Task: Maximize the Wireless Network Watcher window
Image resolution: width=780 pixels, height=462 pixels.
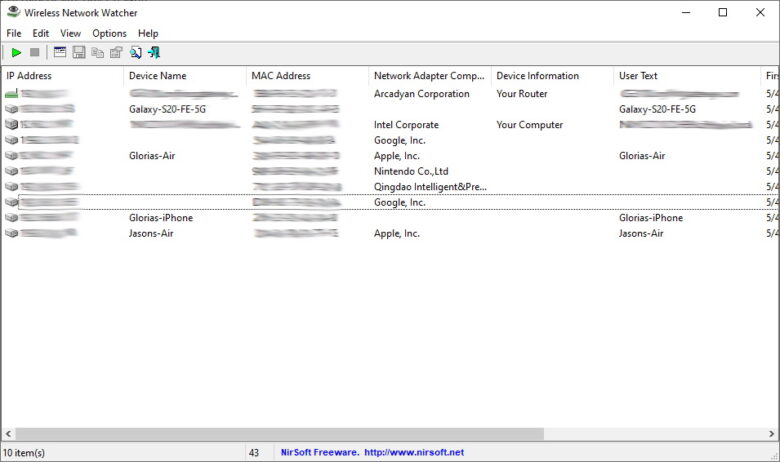Action: [723, 12]
